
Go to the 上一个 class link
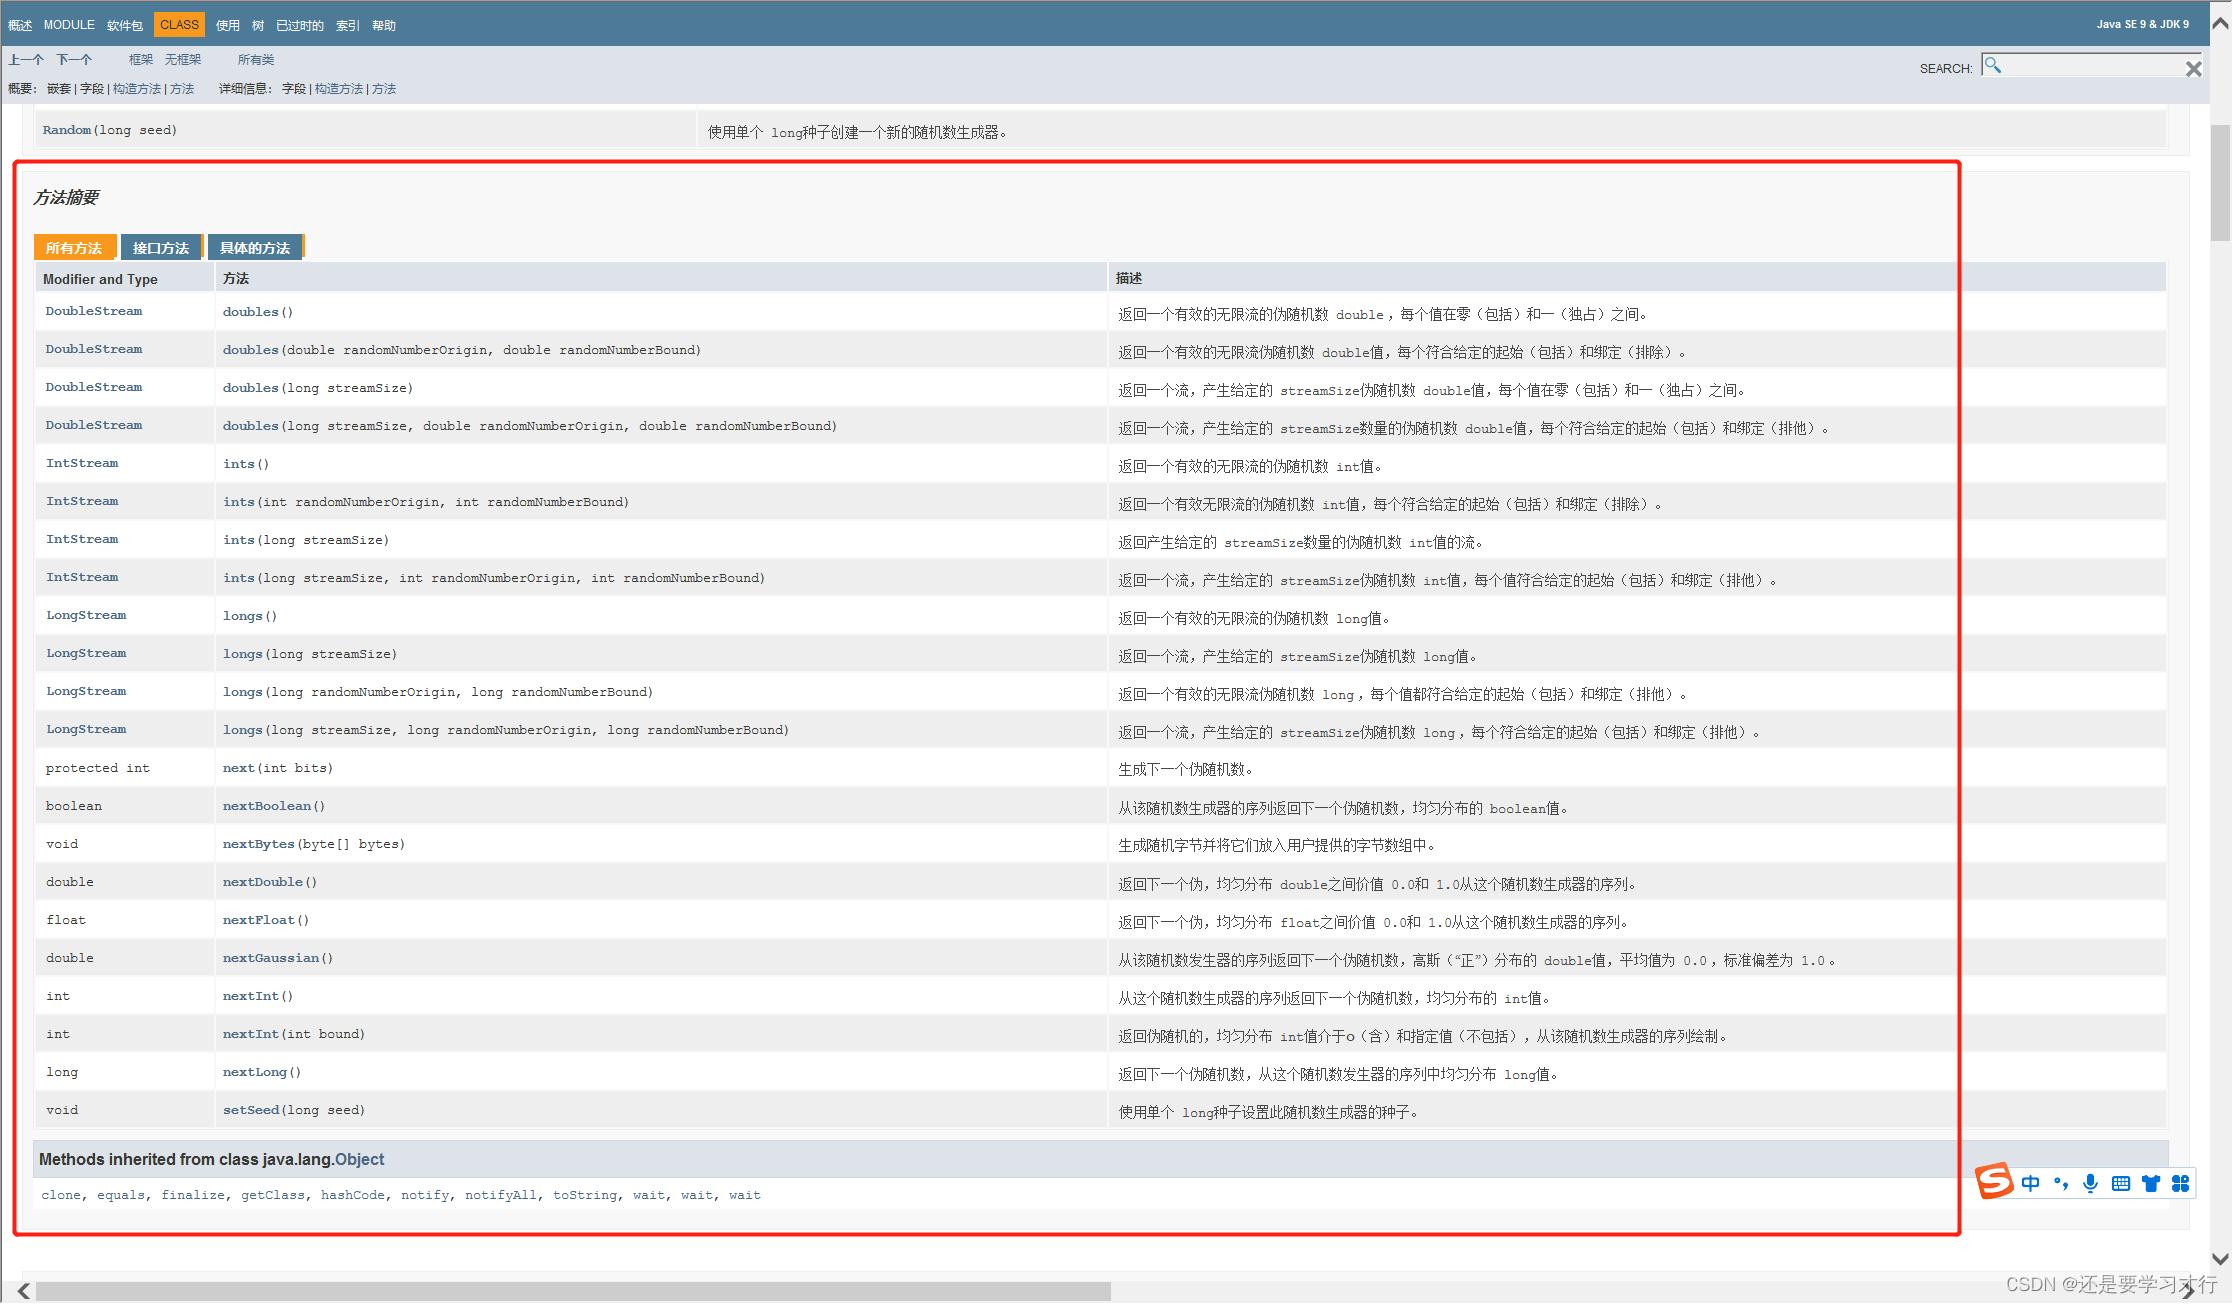26,60
